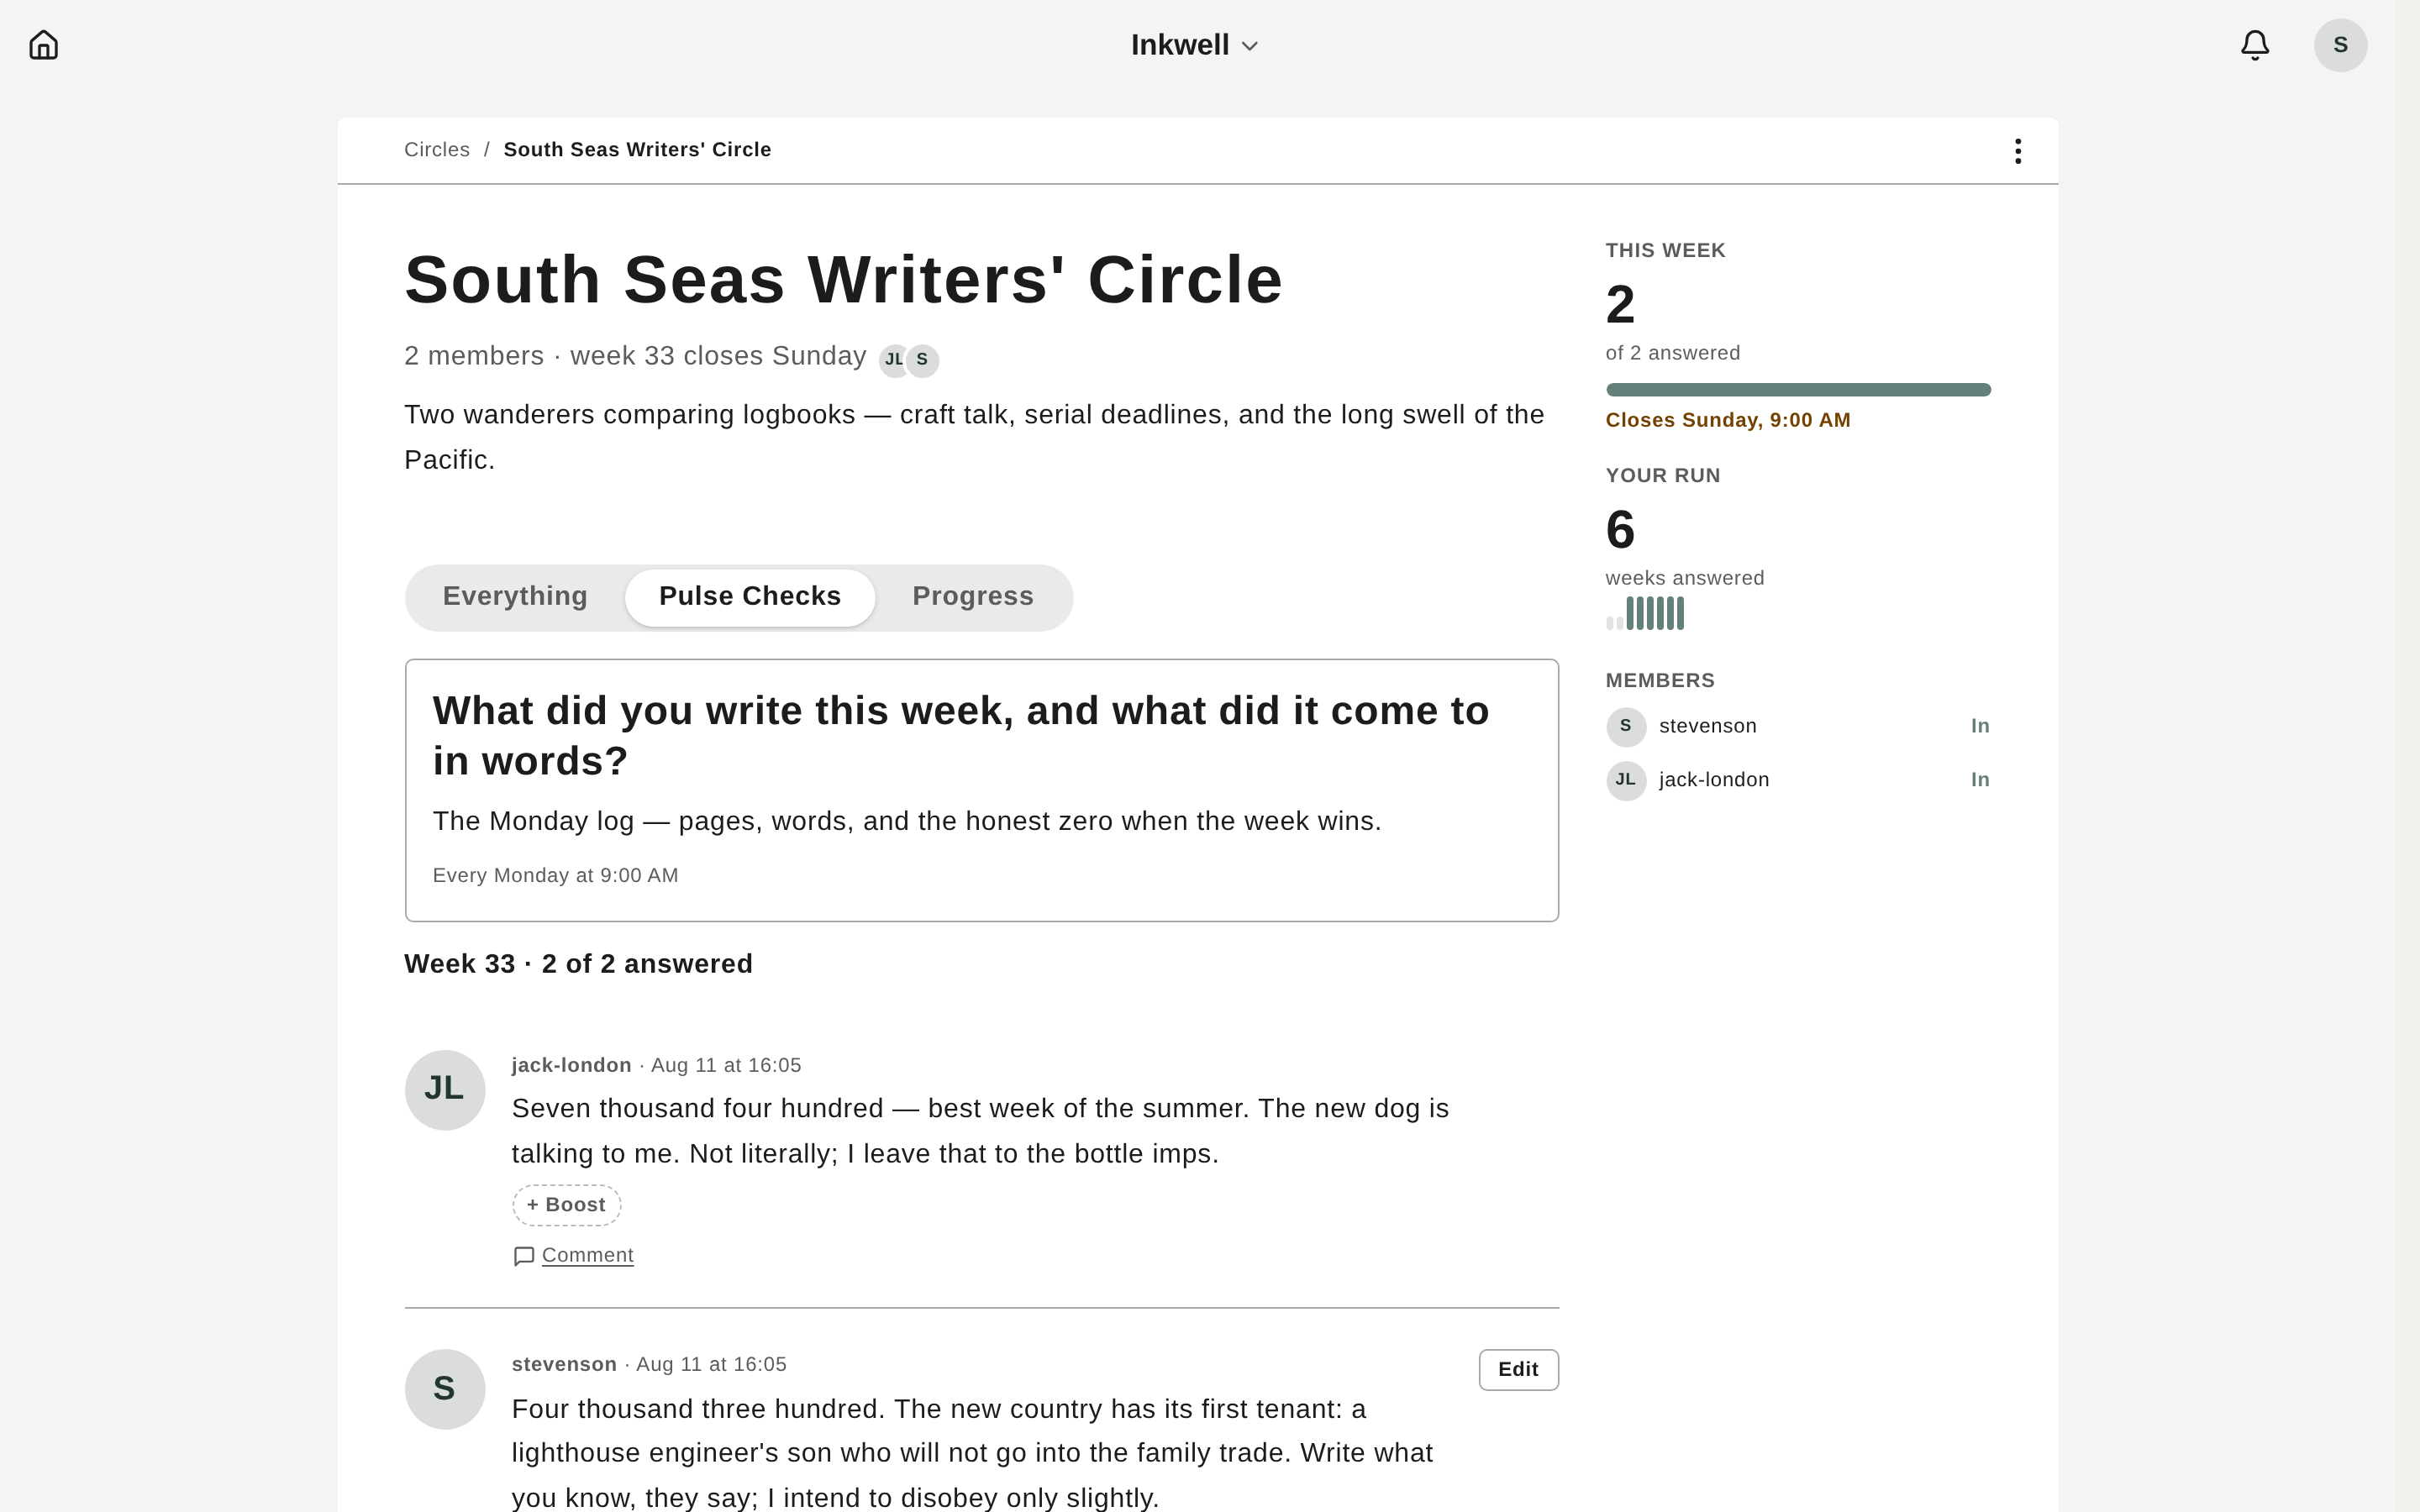This screenshot has height=1512, width=2420.
Task: Switch to the Everything tab
Action: (x=515, y=597)
